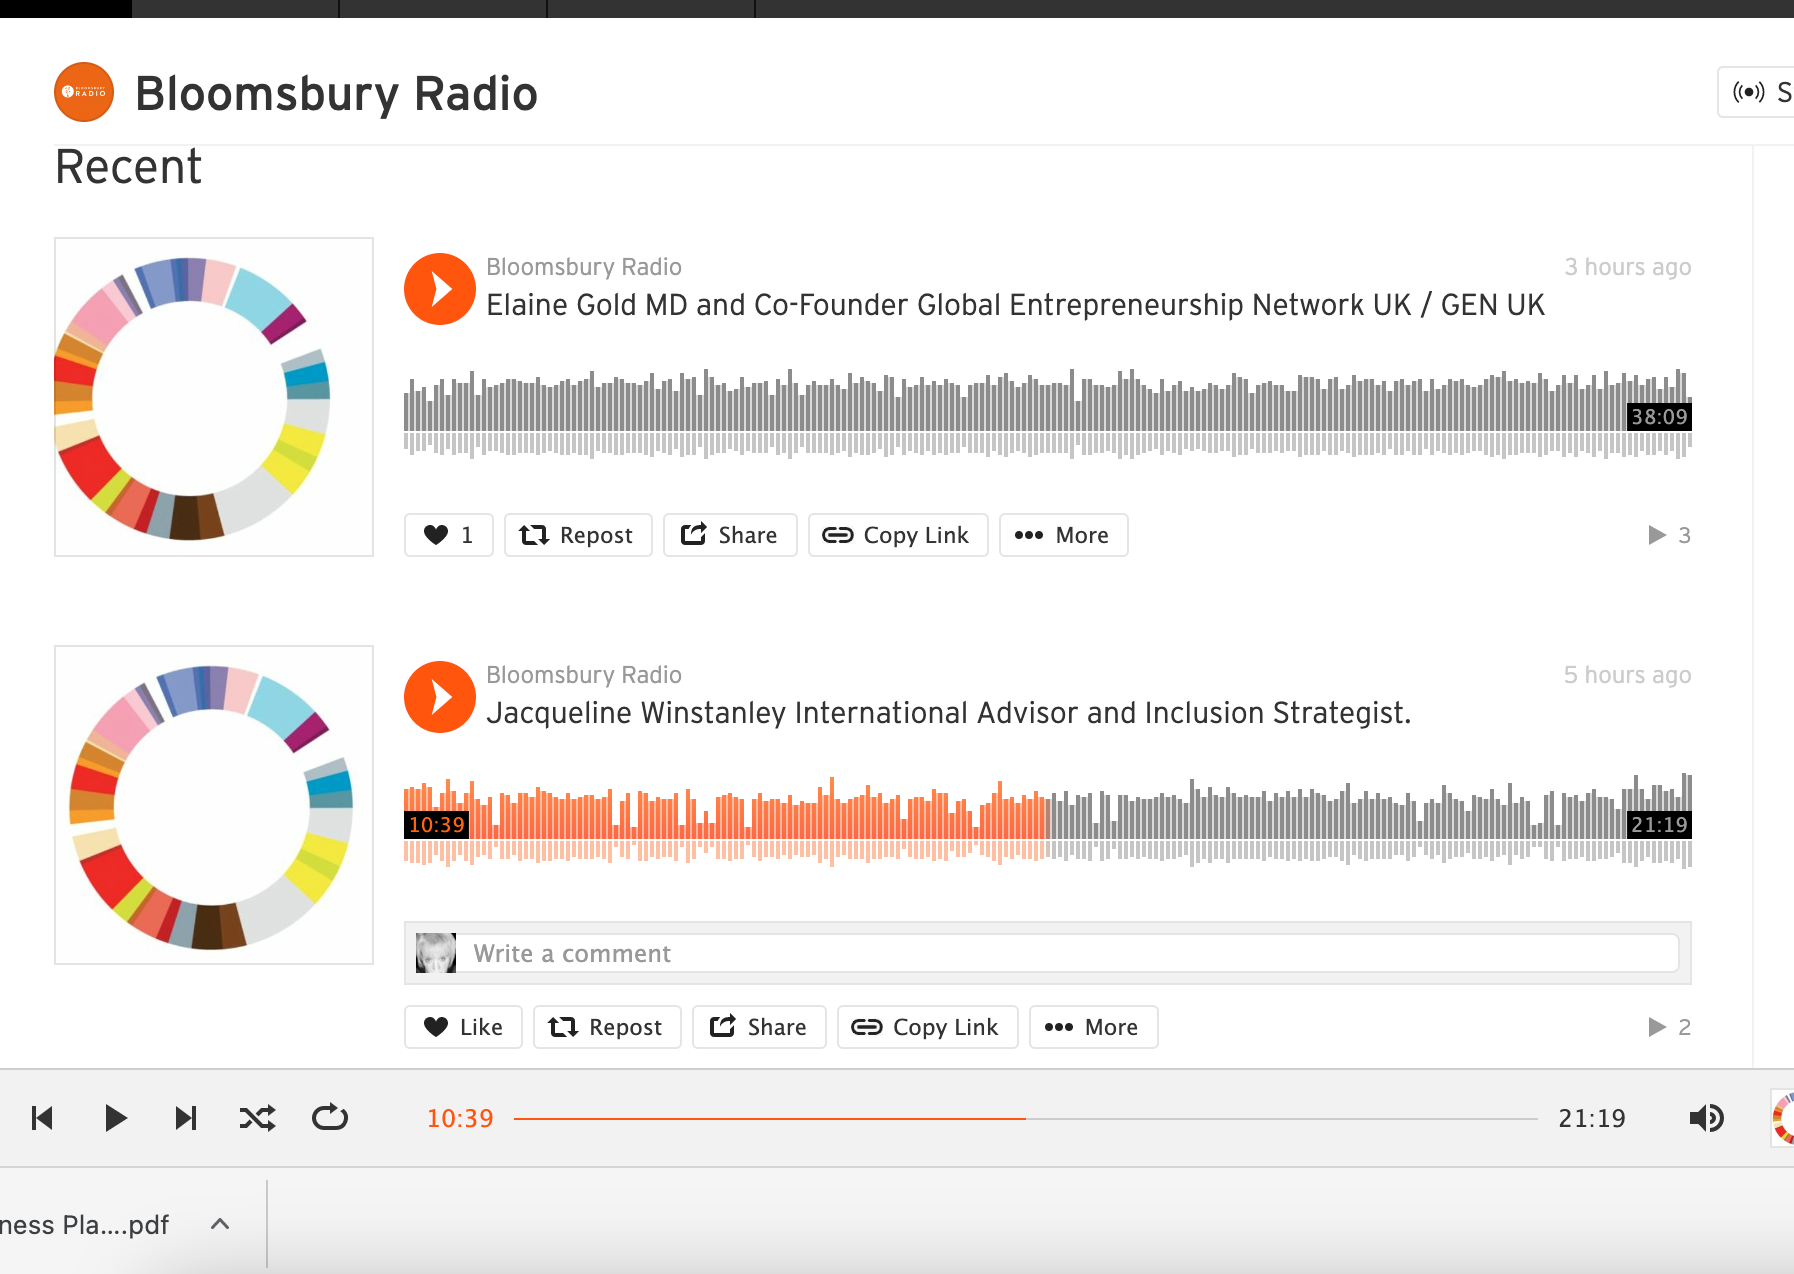
Task: Expand the downloaded PDF options chevron
Action: pos(220,1224)
